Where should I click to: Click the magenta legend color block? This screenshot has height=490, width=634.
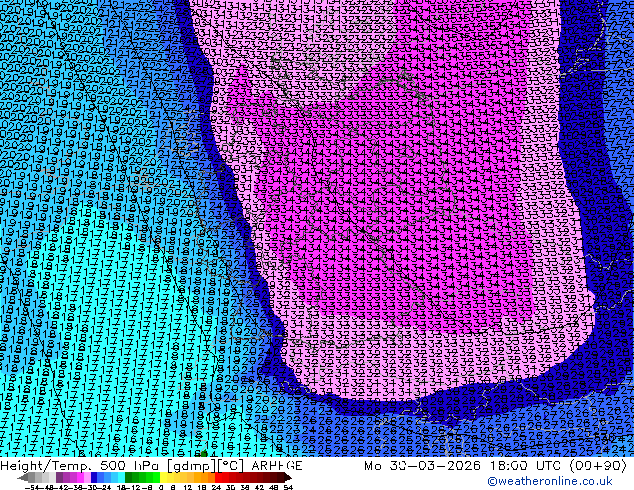(x=80, y=478)
